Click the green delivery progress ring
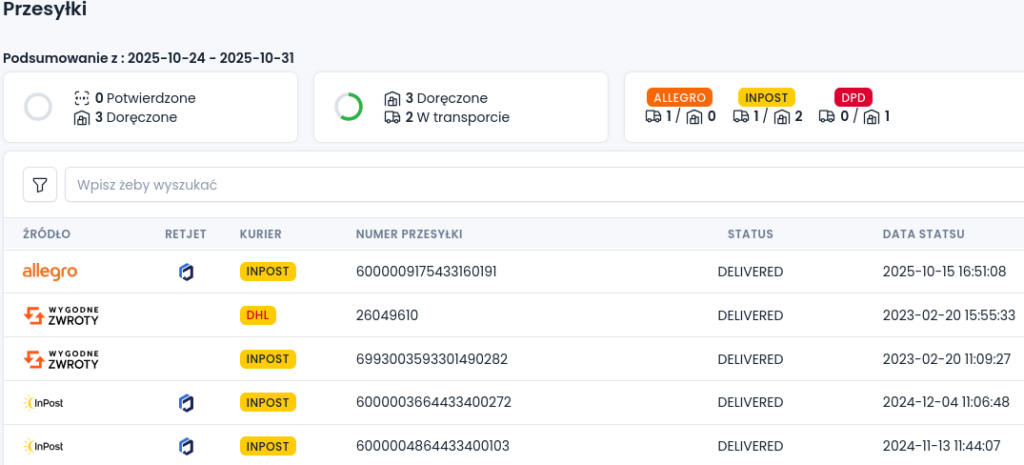 349,107
